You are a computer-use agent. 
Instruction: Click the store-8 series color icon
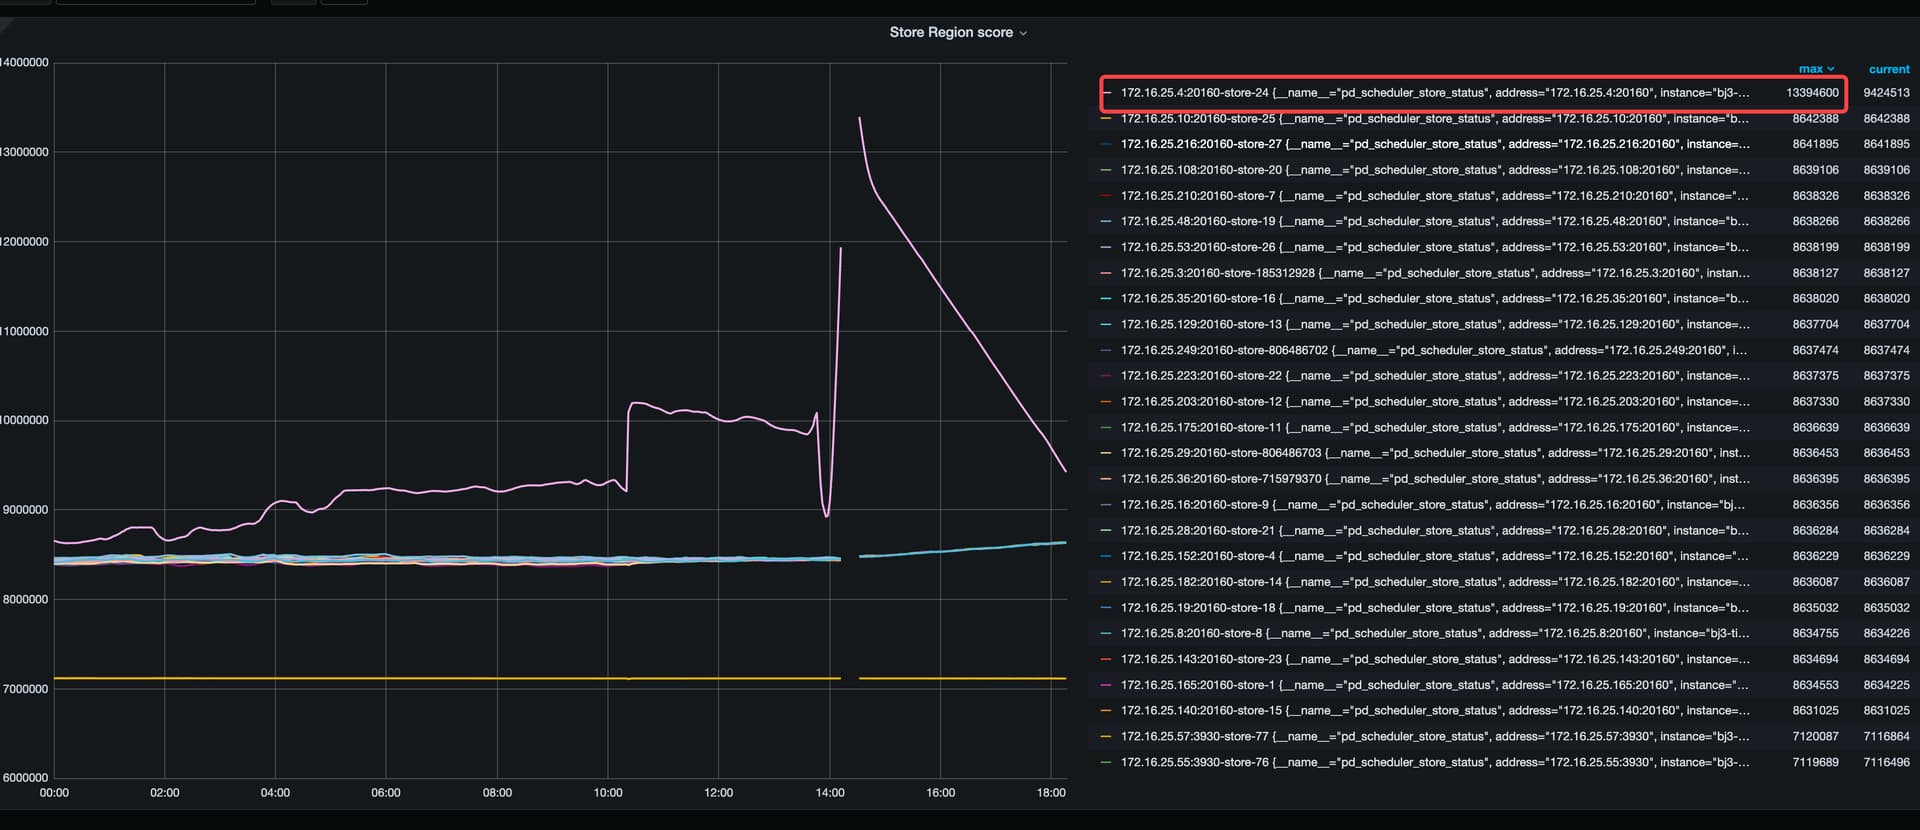point(1106,634)
